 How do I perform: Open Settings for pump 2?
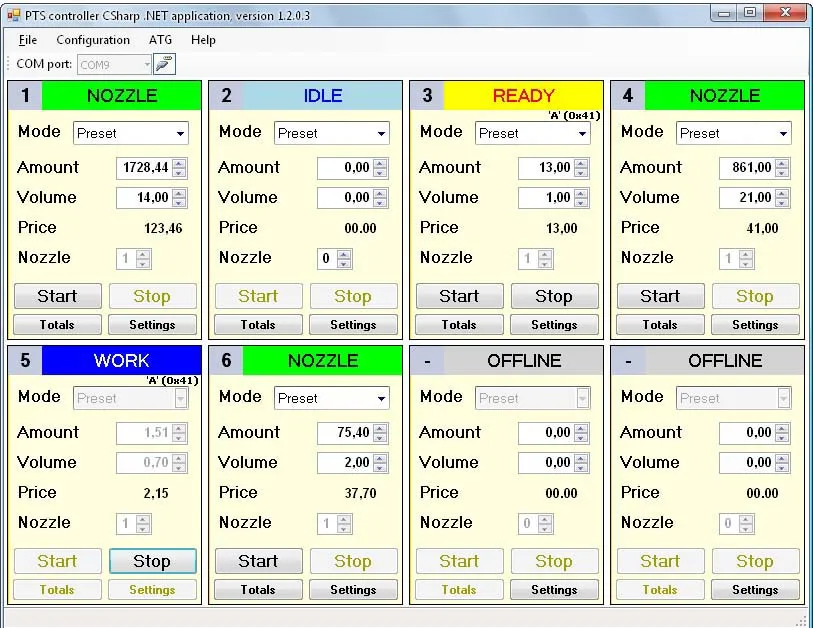[x=353, y=325]
